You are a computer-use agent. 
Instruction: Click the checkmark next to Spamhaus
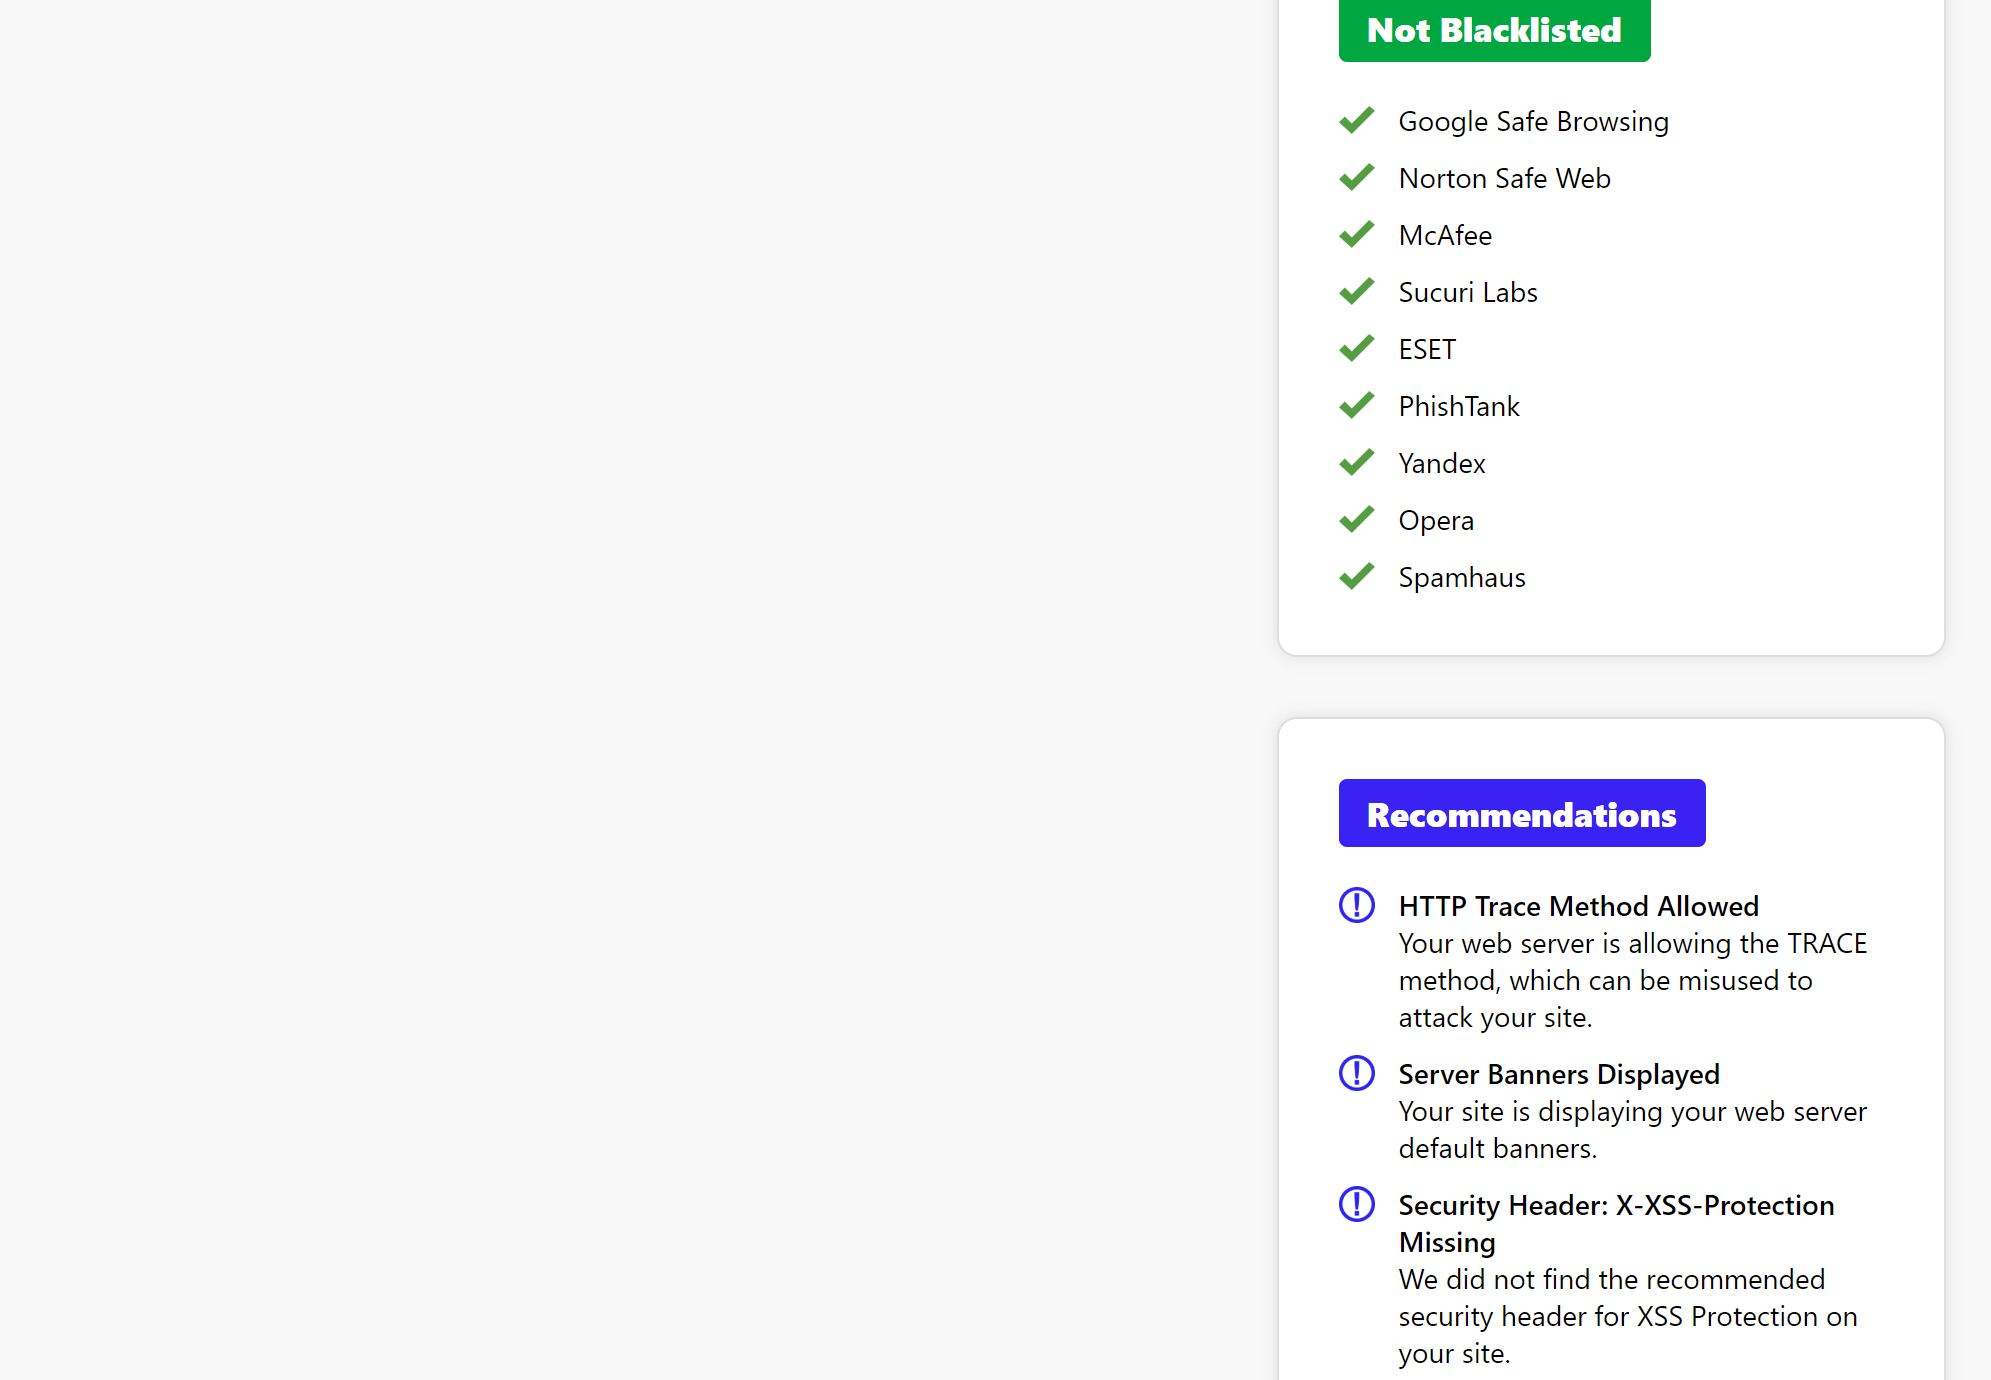click(x=1356, y=577)
